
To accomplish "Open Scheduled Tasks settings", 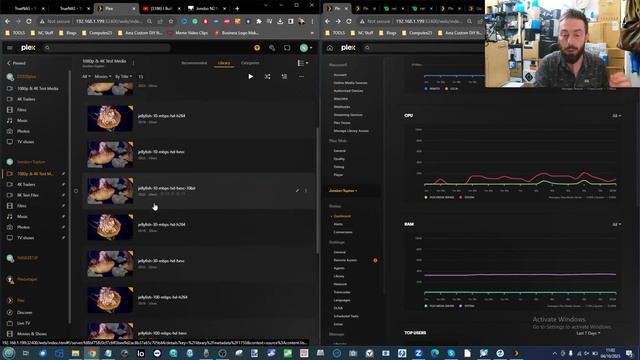I will [x=346, y=316].
